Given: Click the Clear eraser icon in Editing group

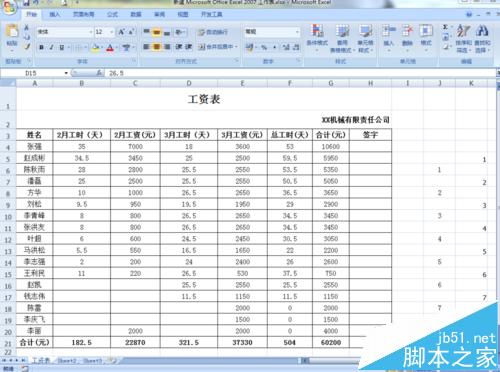Looking at the screenshot, I should click(x=446, y=47).
